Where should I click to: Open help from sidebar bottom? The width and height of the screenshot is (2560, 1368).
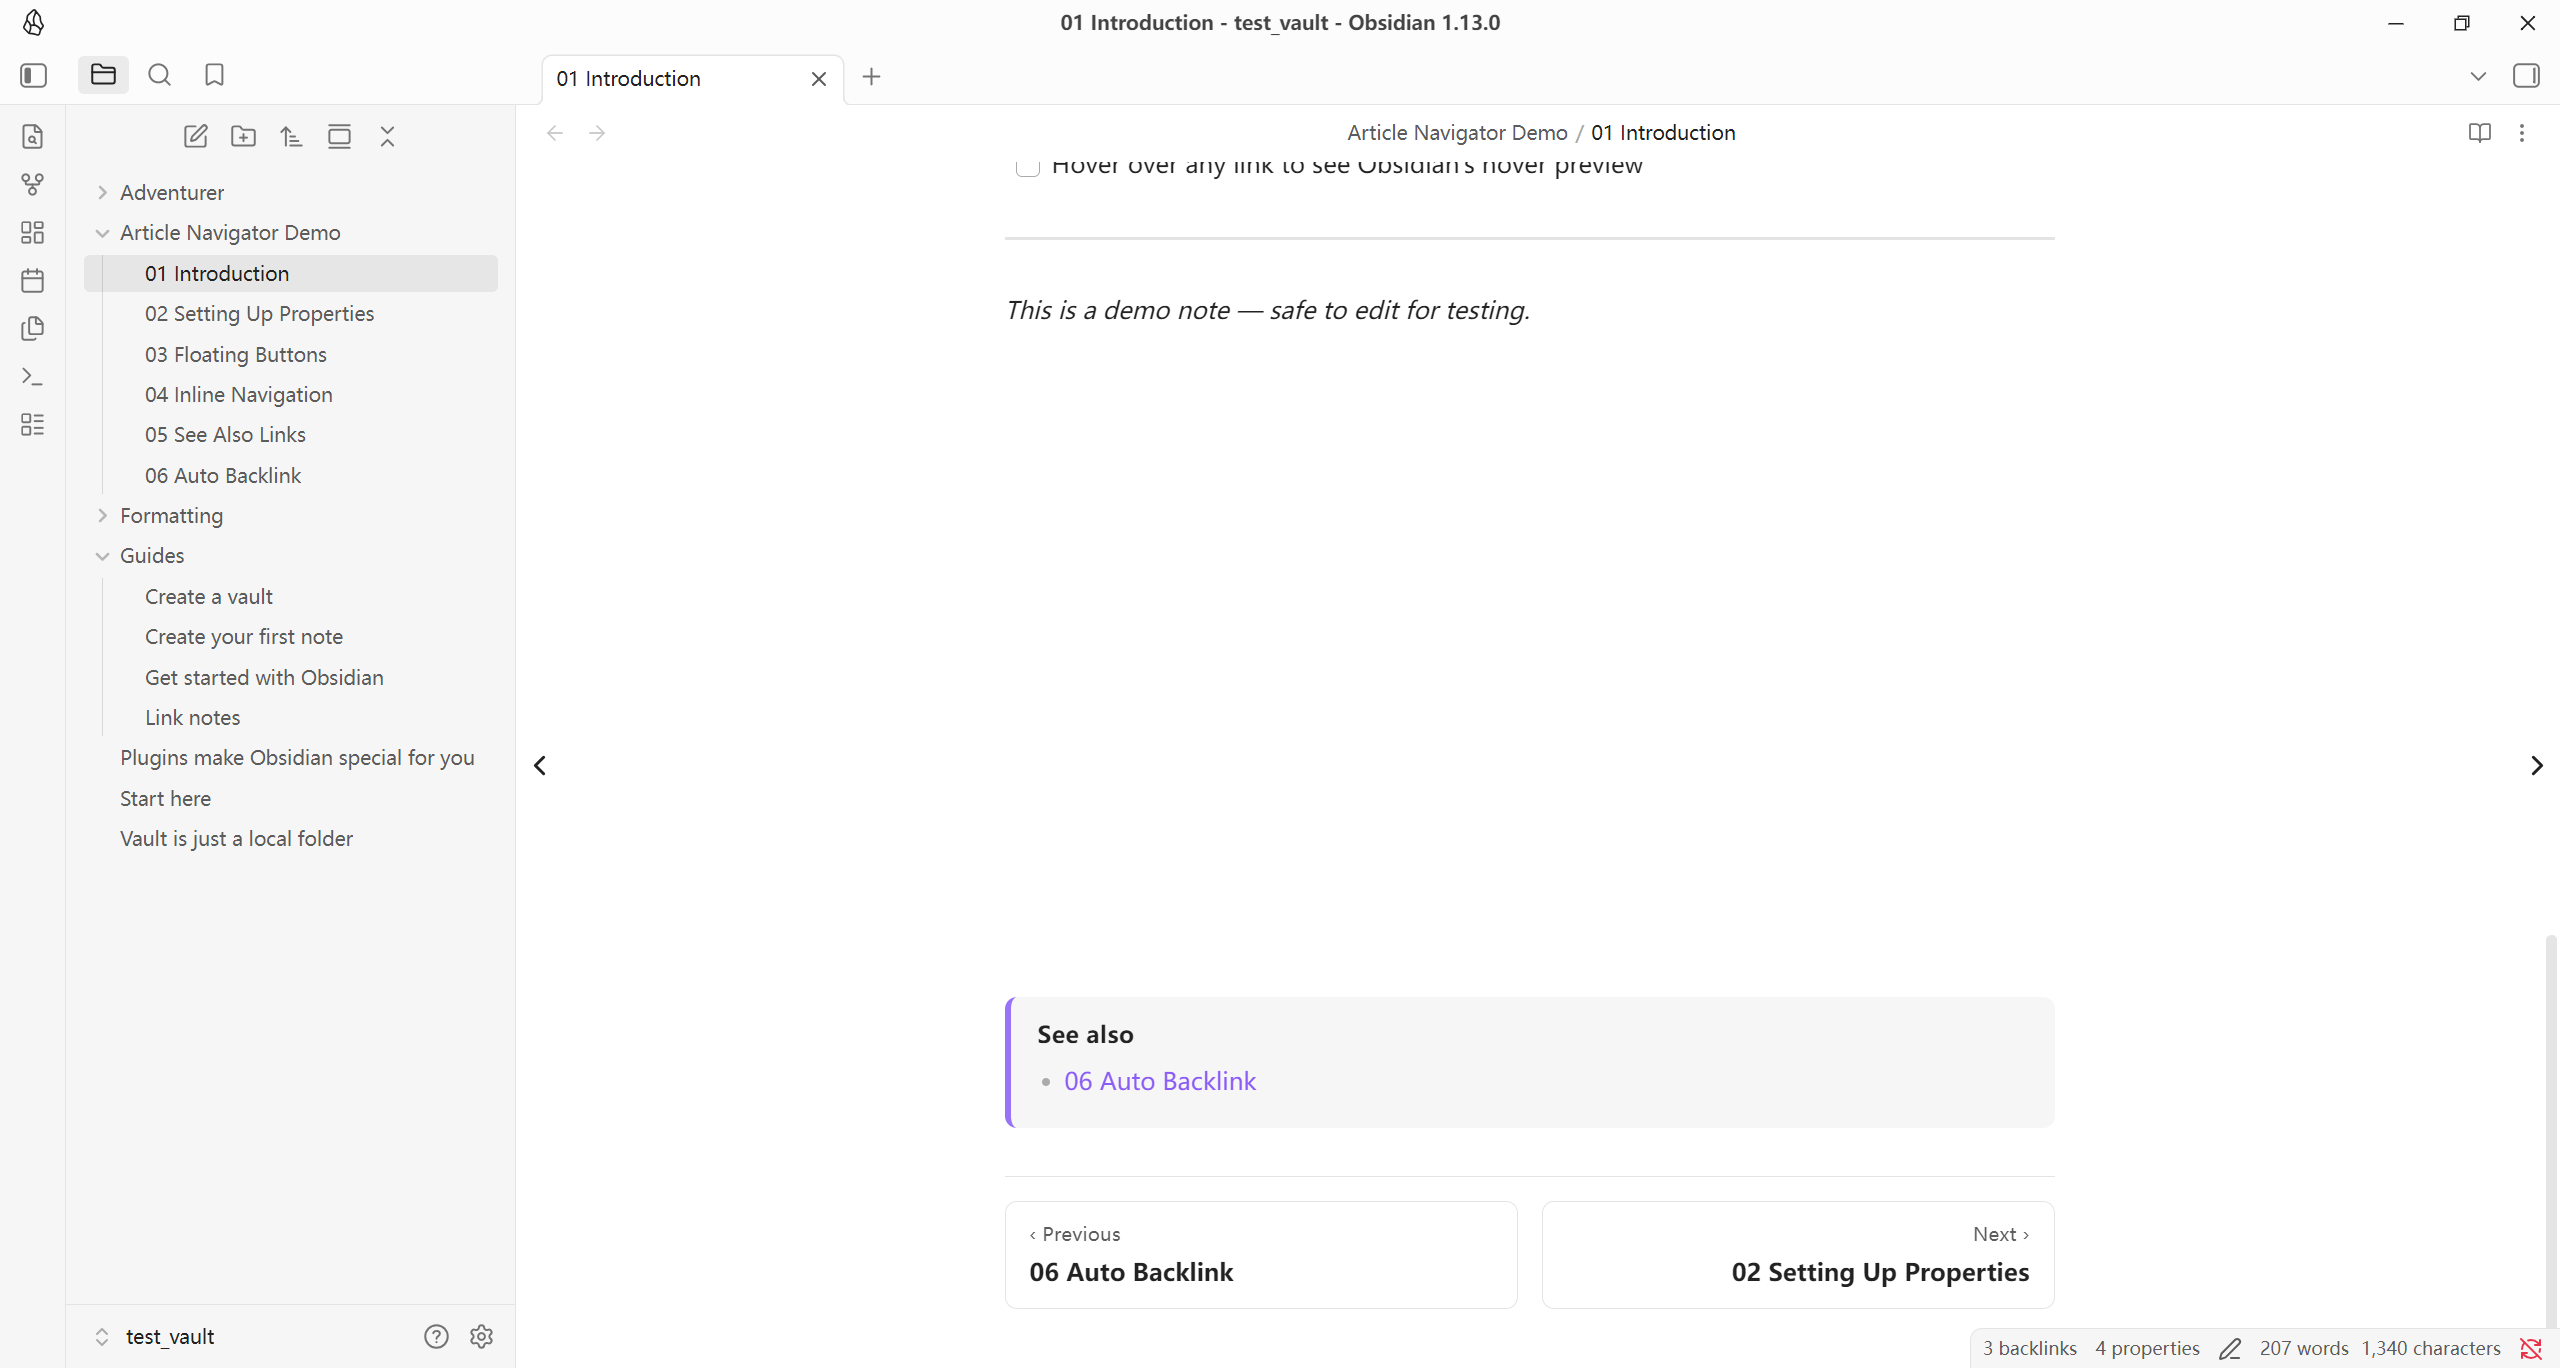point(436,1336)
